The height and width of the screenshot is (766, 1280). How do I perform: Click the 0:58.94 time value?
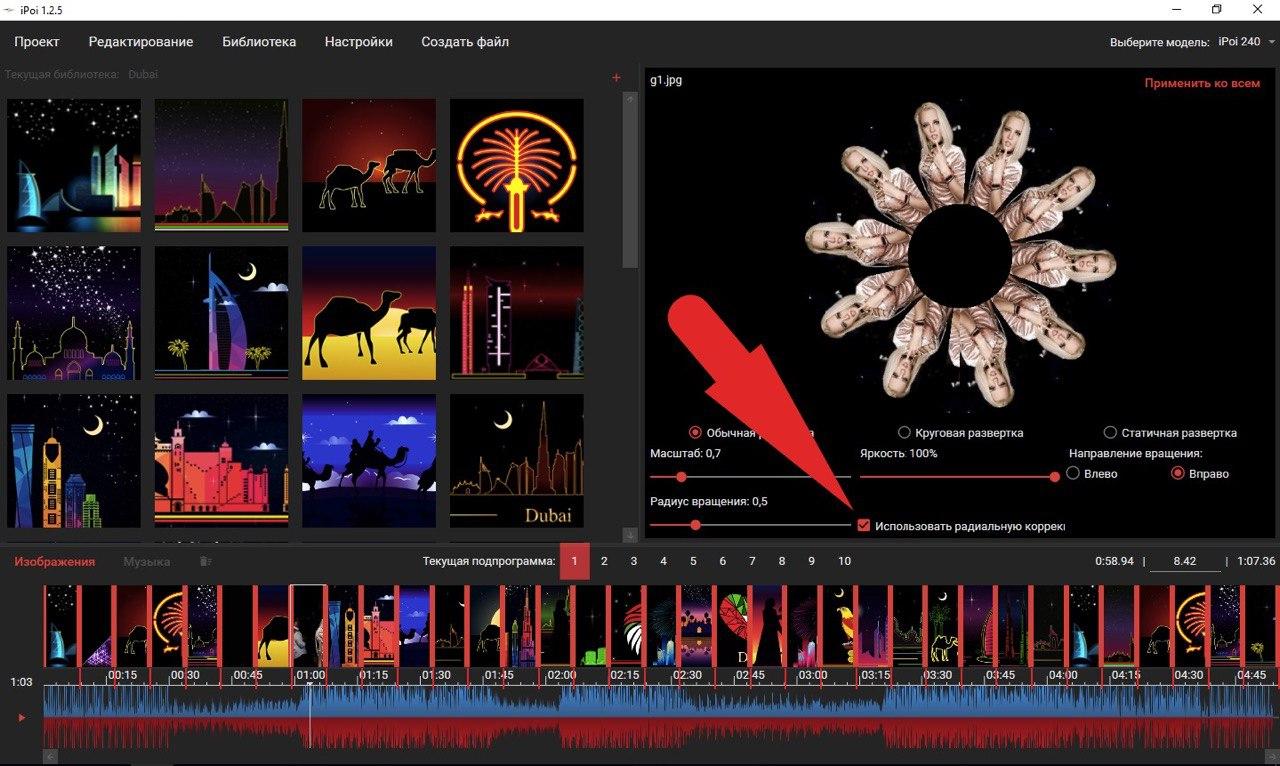(1114, 562)
